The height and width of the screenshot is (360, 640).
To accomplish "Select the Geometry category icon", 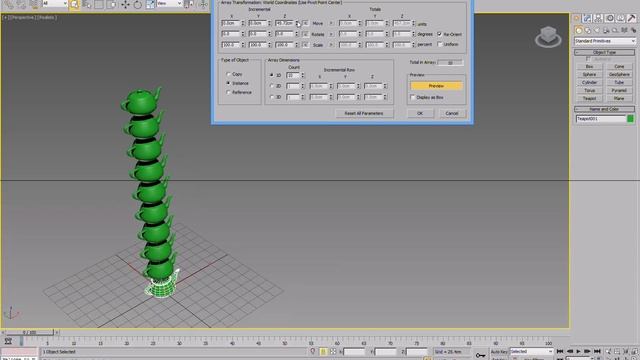I will [578, 30].
